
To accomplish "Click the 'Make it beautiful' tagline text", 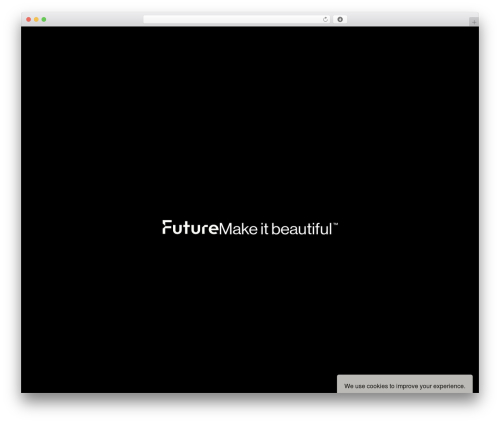I will tap(276, 229).
